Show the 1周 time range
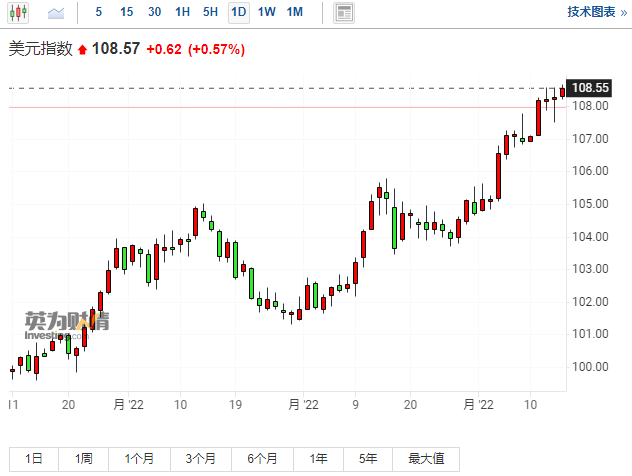 [84, 459]
